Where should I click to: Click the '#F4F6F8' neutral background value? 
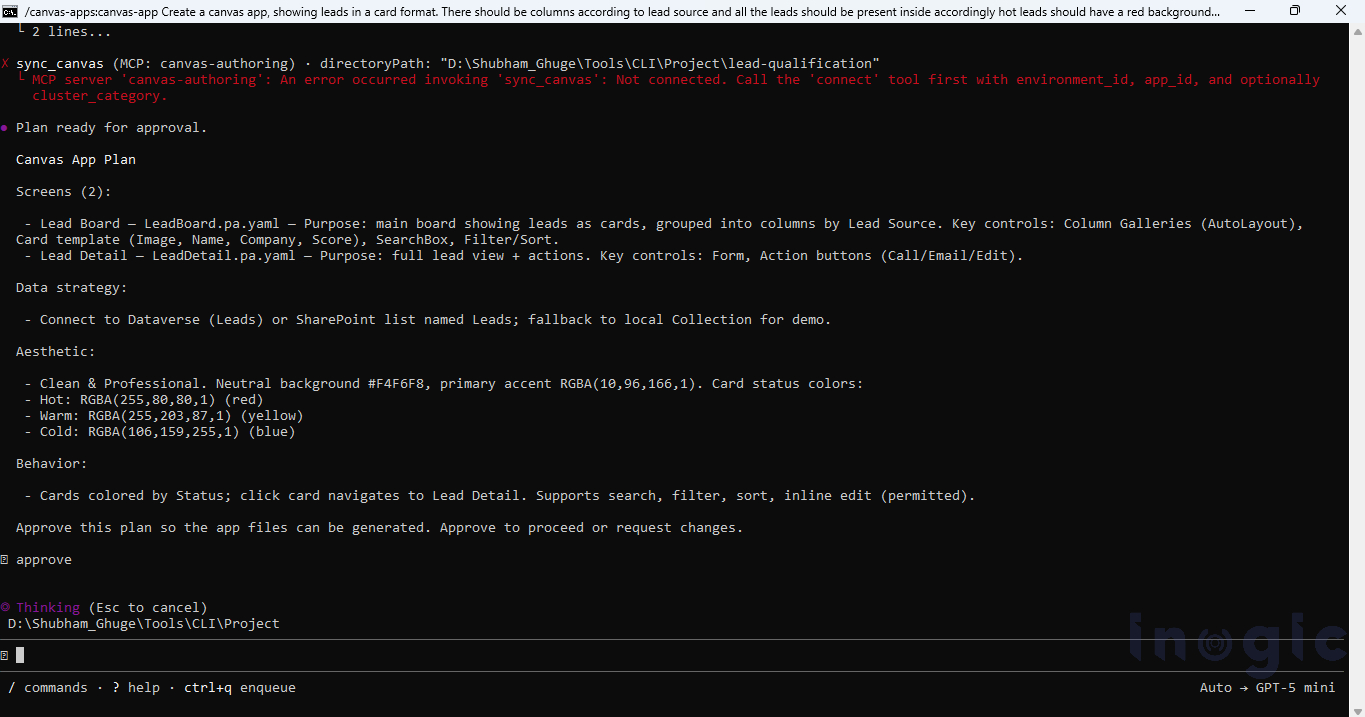[x=396, y=384]
